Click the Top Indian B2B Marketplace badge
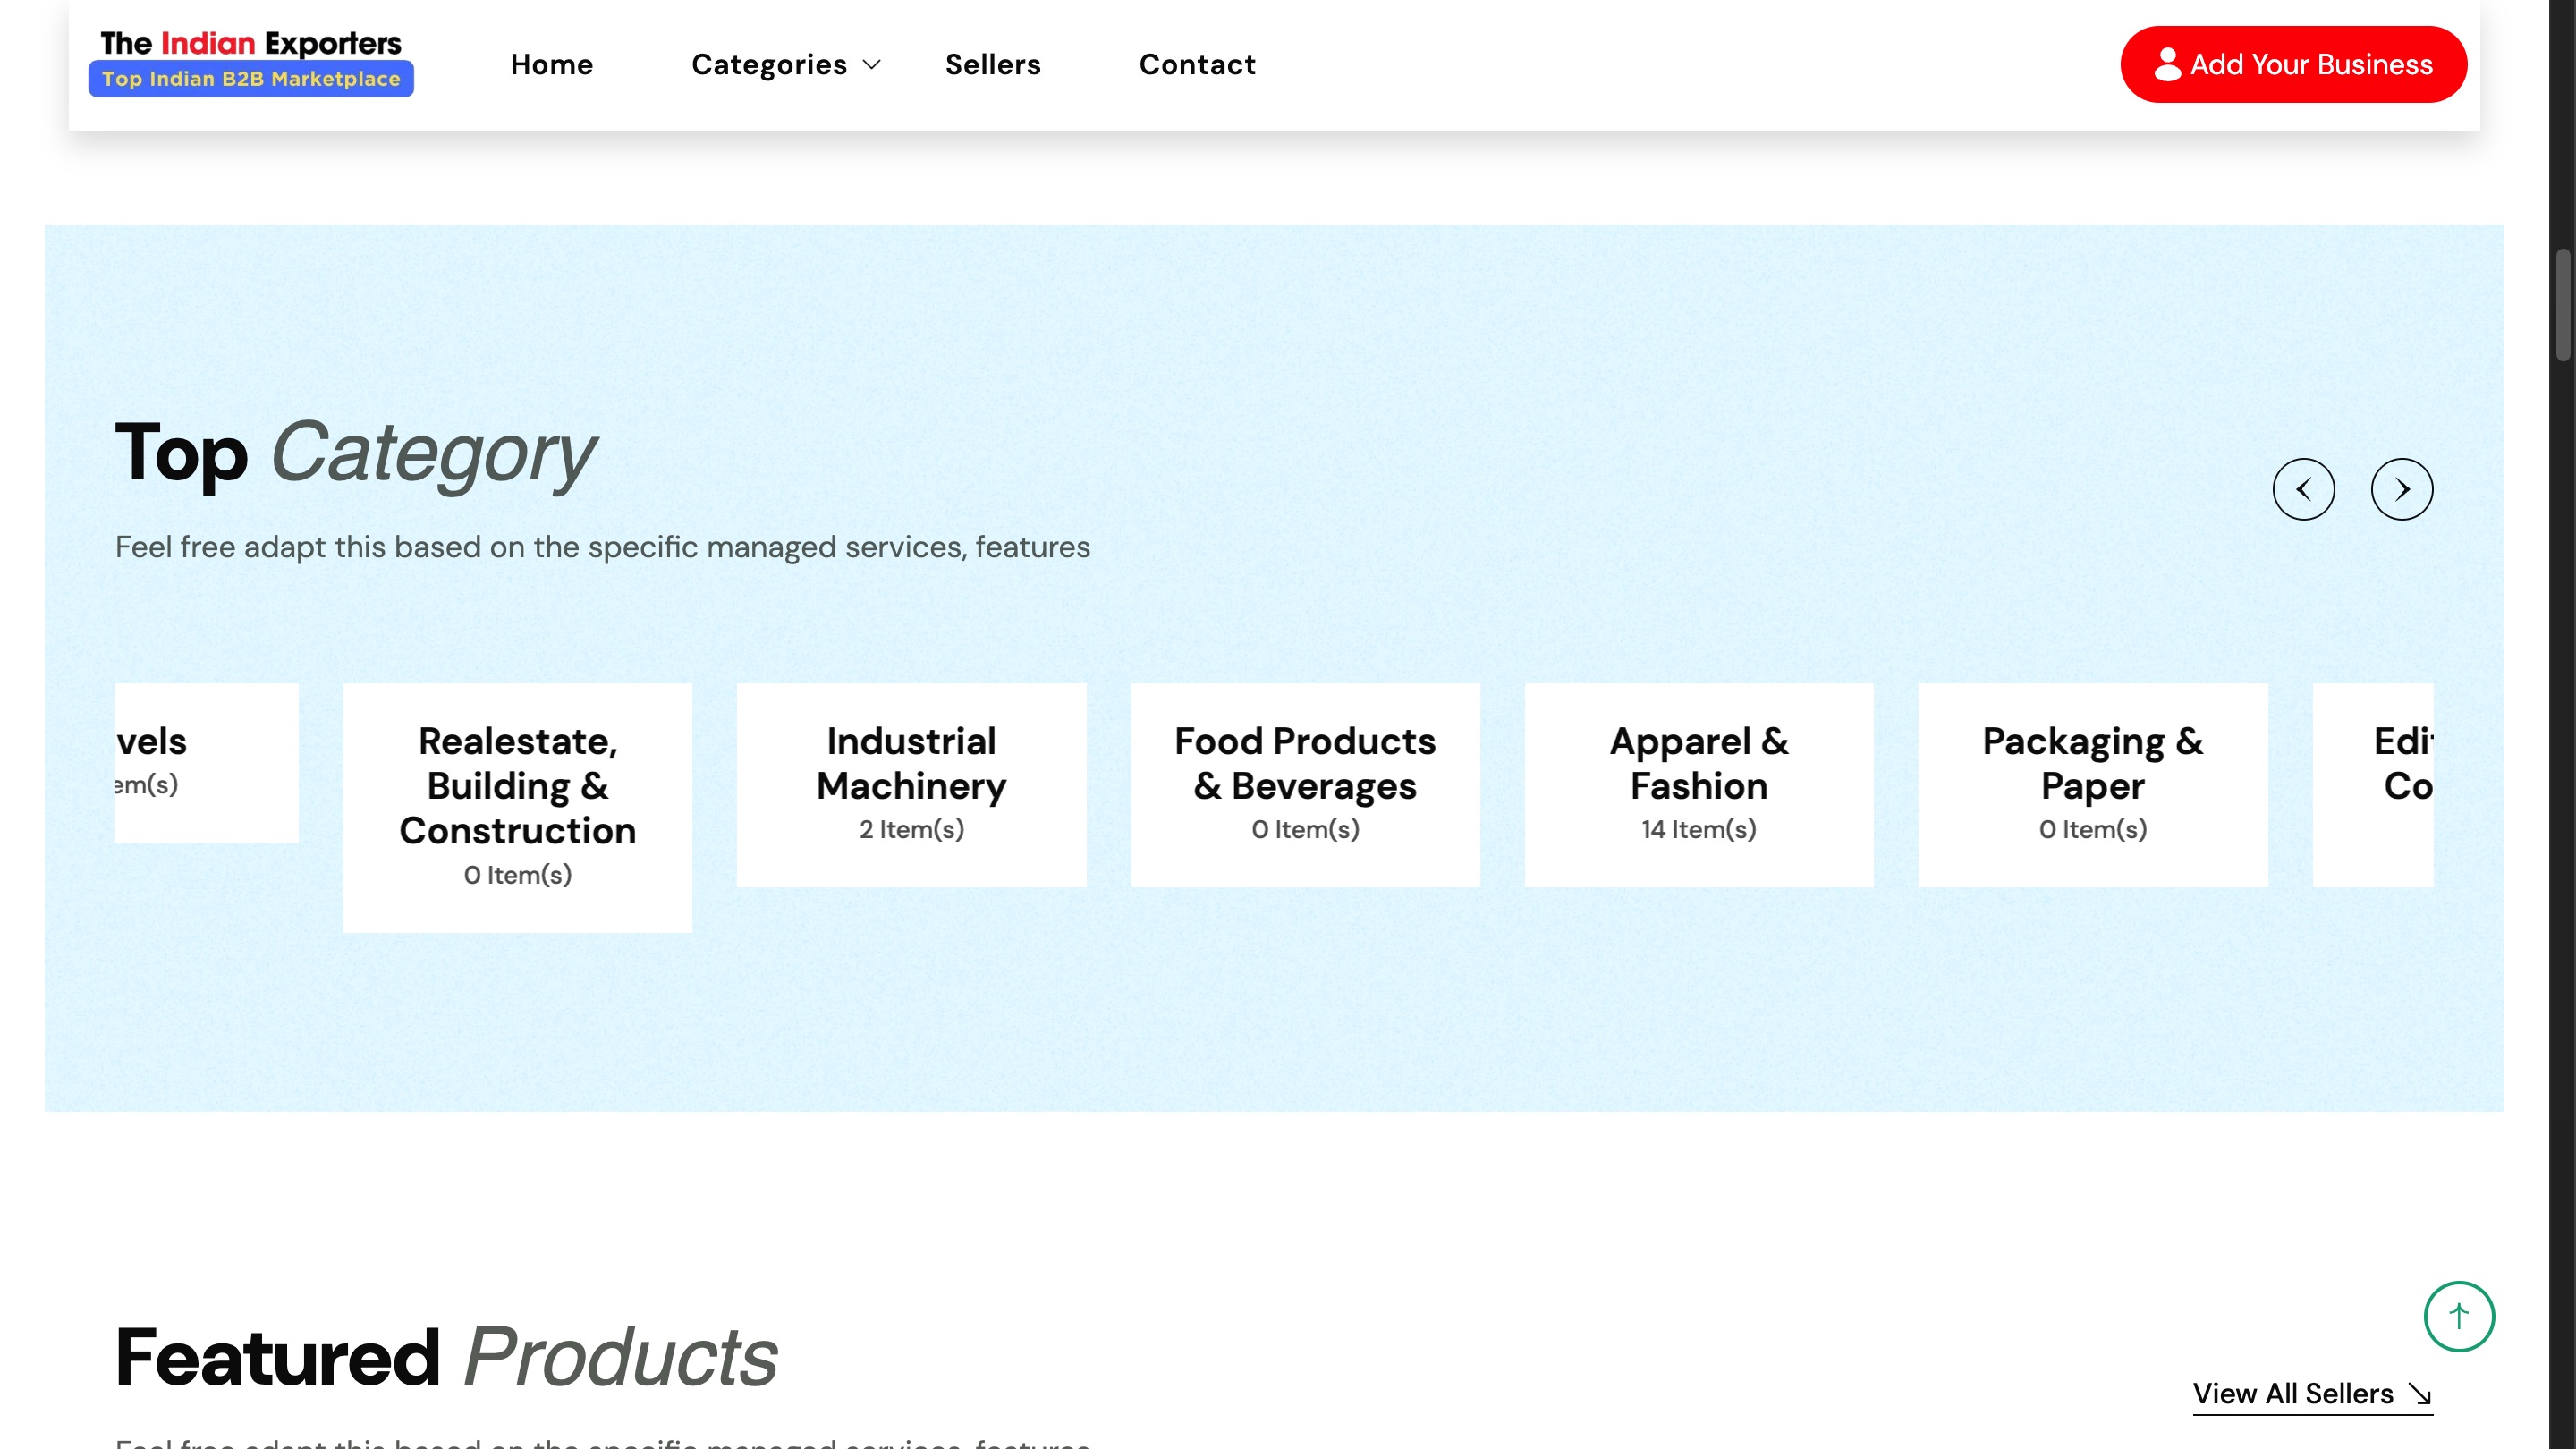Image resolution: width=2576 pixels, height=1449 pixels. click(x=250, y=79)
